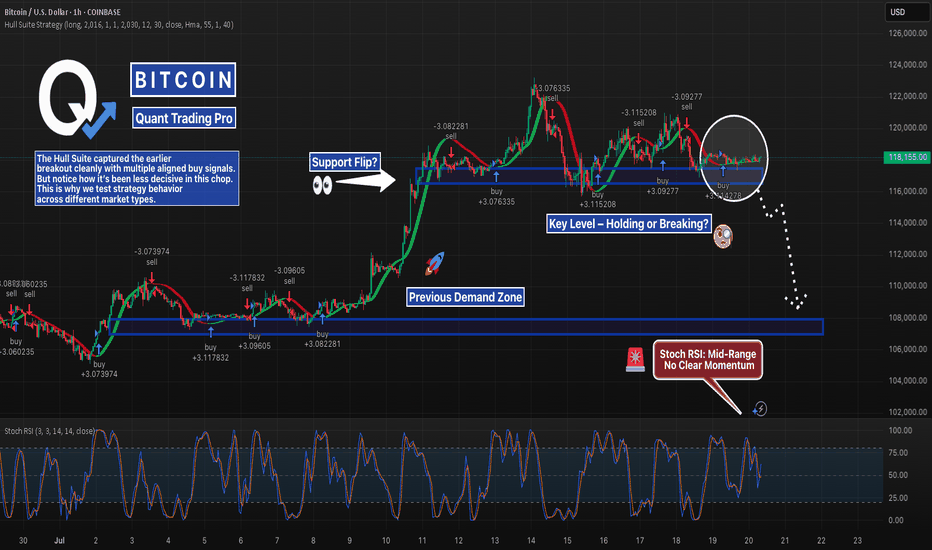The width and height of the screenshot is (932, 550).
Task: Select Key Level – Holding or Breaking? label
Action: pyautogui.click(x=629, y=224)
